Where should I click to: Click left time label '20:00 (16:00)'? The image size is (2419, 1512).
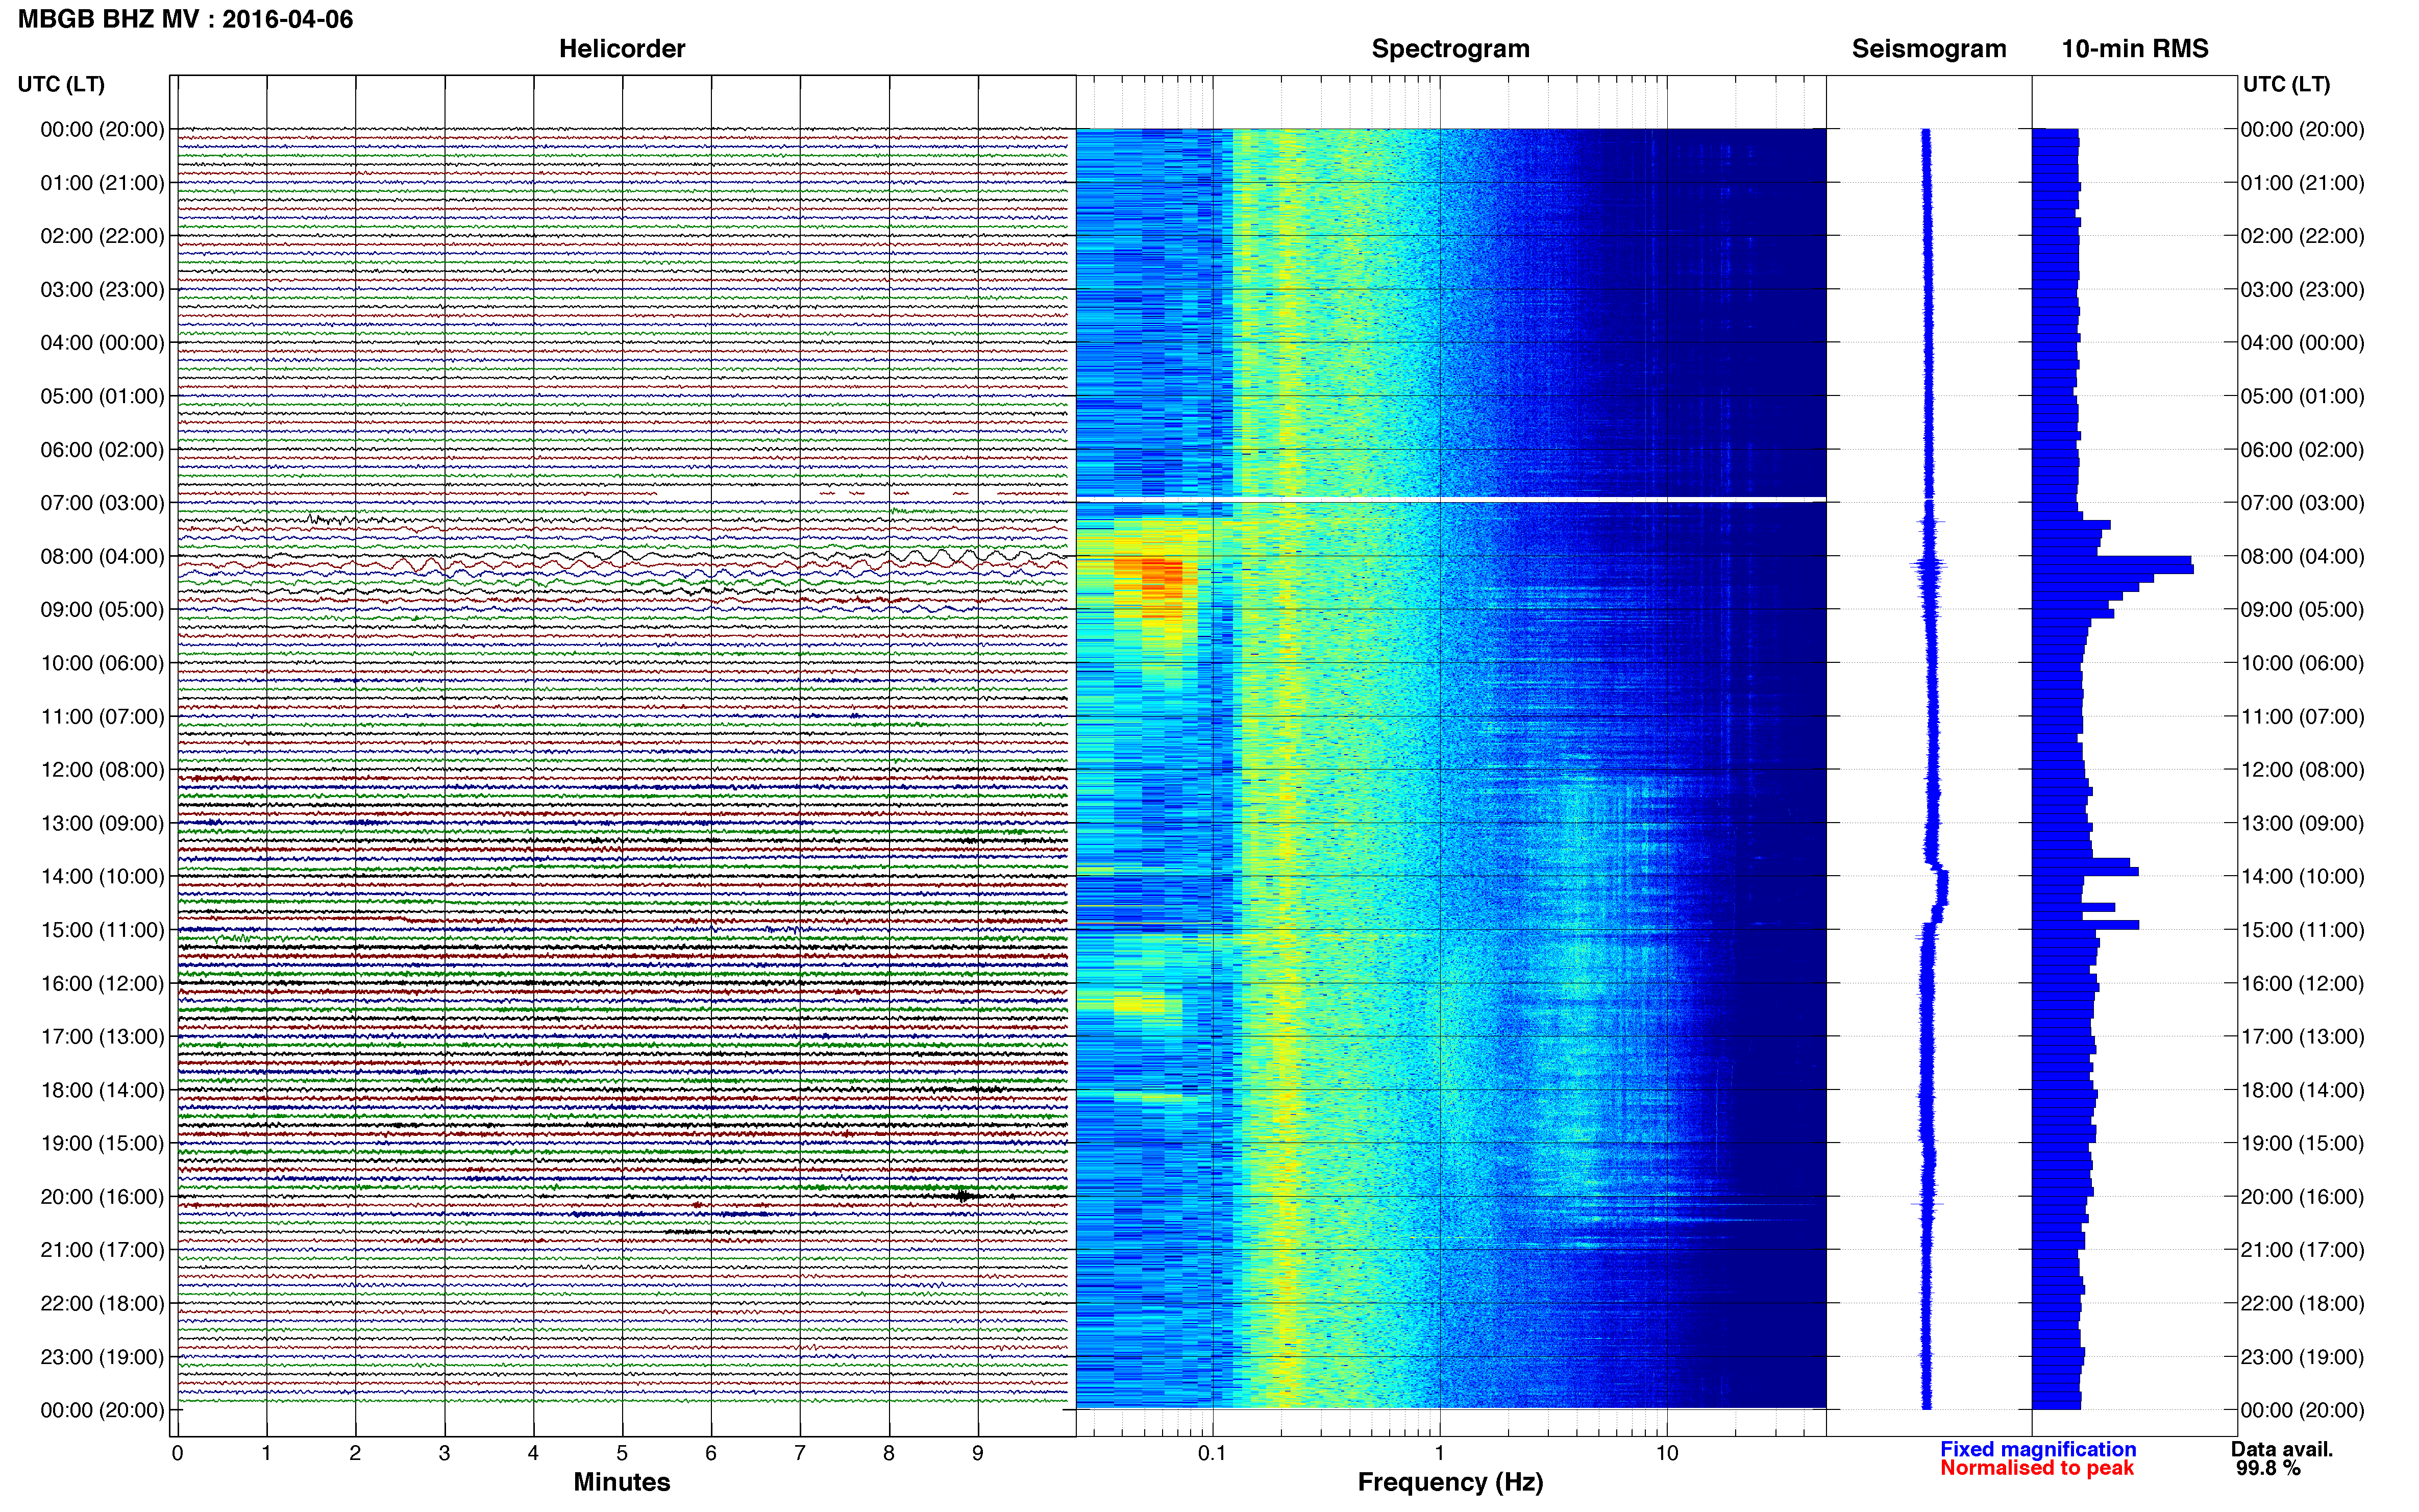[x=102, y=1196]
